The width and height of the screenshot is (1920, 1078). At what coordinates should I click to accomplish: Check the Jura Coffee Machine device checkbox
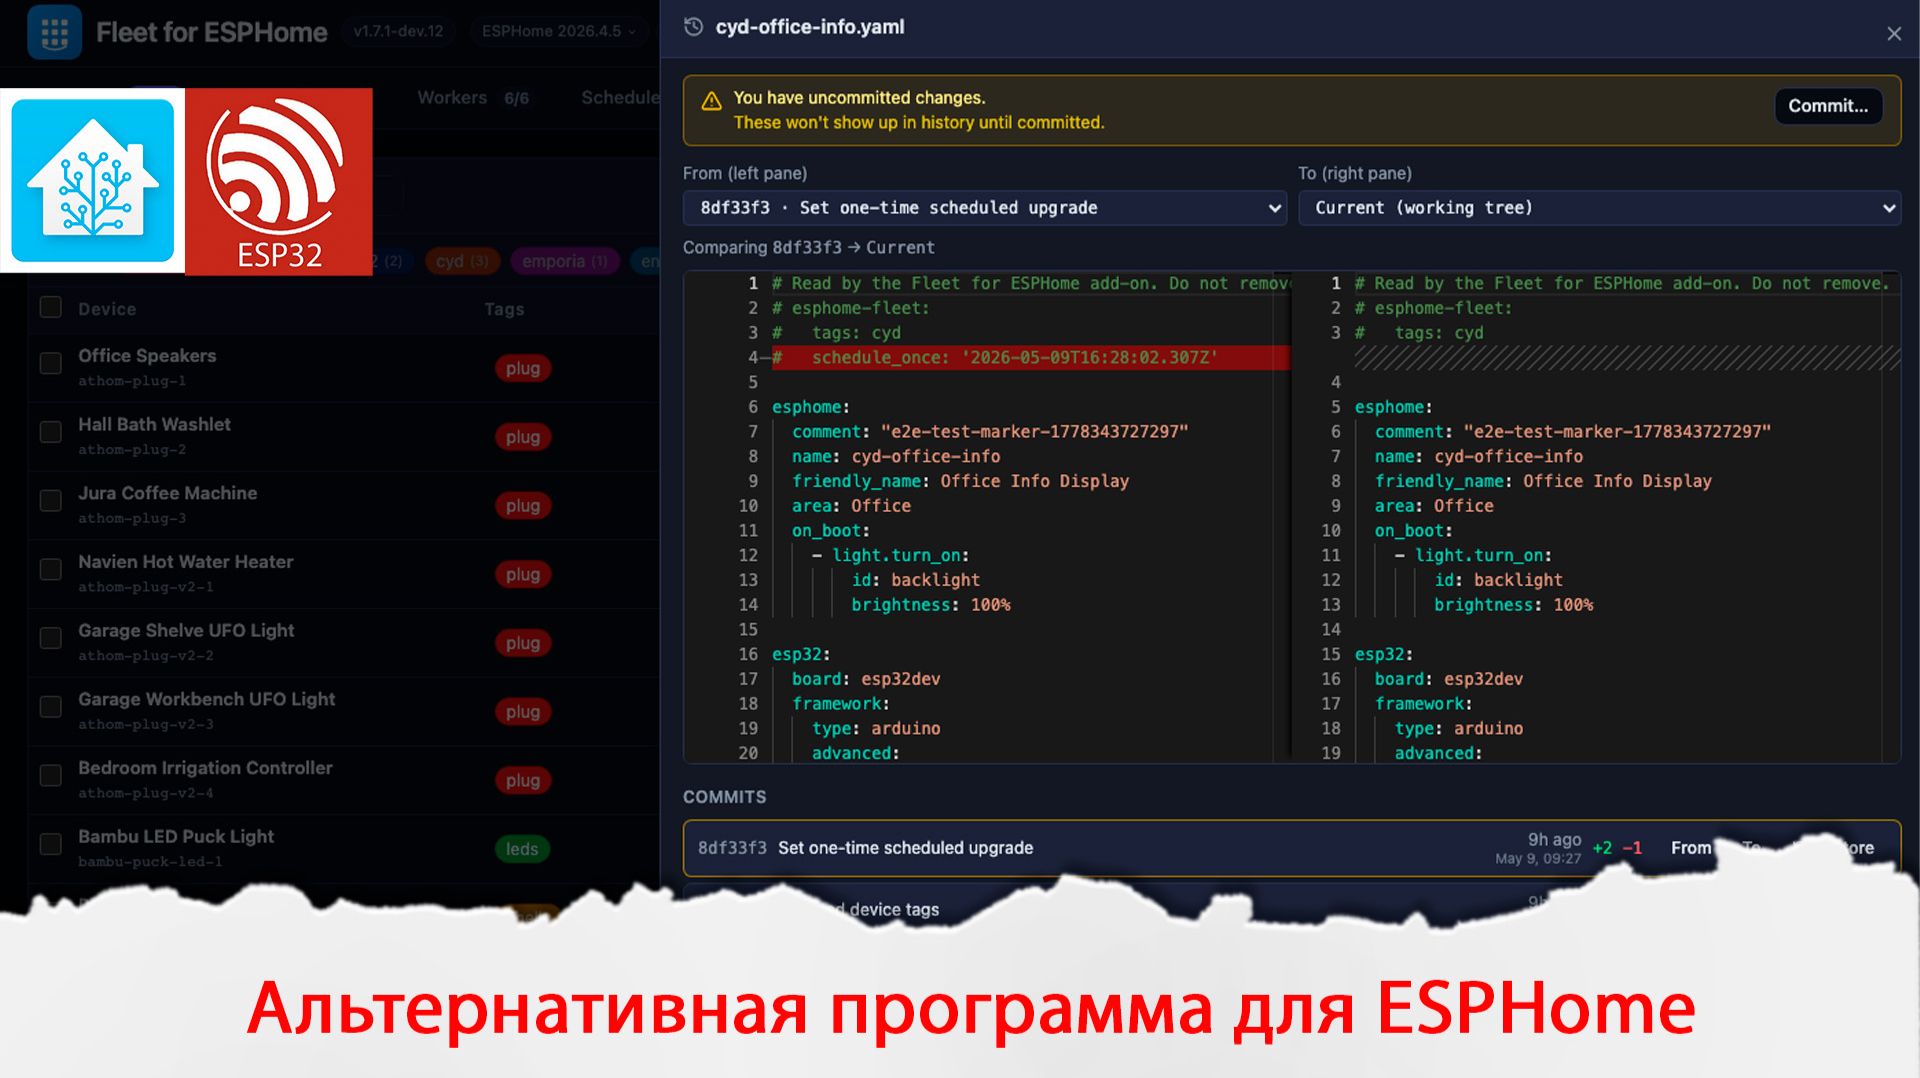coord(50,501)
